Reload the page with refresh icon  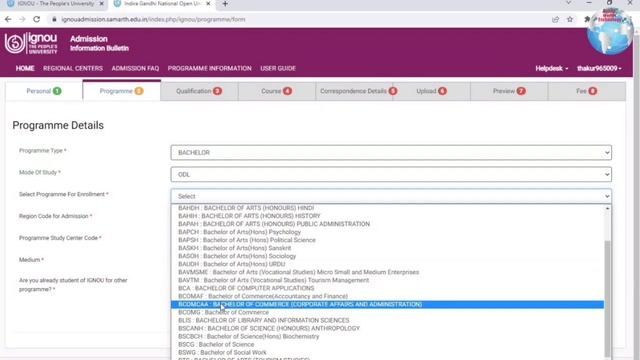coord(36,19)
